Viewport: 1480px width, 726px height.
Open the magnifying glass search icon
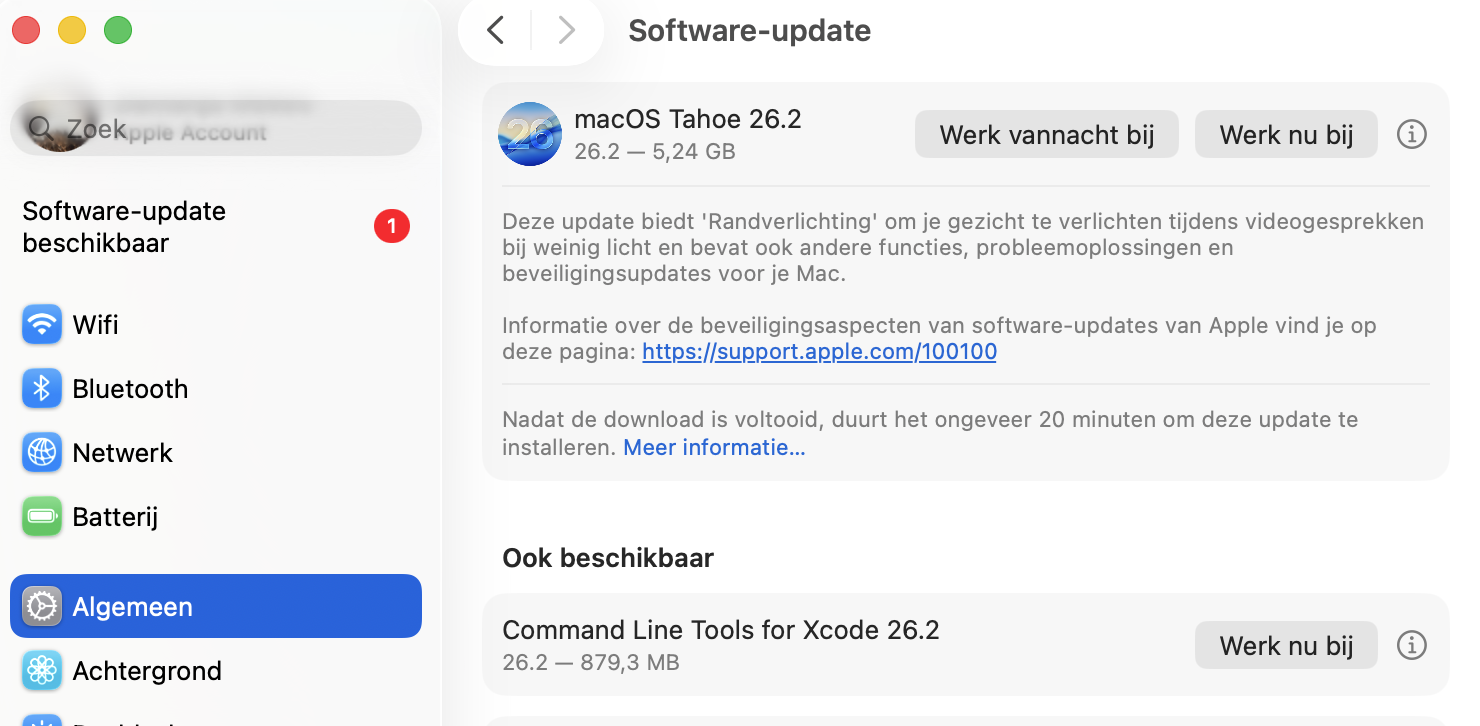[x=40, y=127]
